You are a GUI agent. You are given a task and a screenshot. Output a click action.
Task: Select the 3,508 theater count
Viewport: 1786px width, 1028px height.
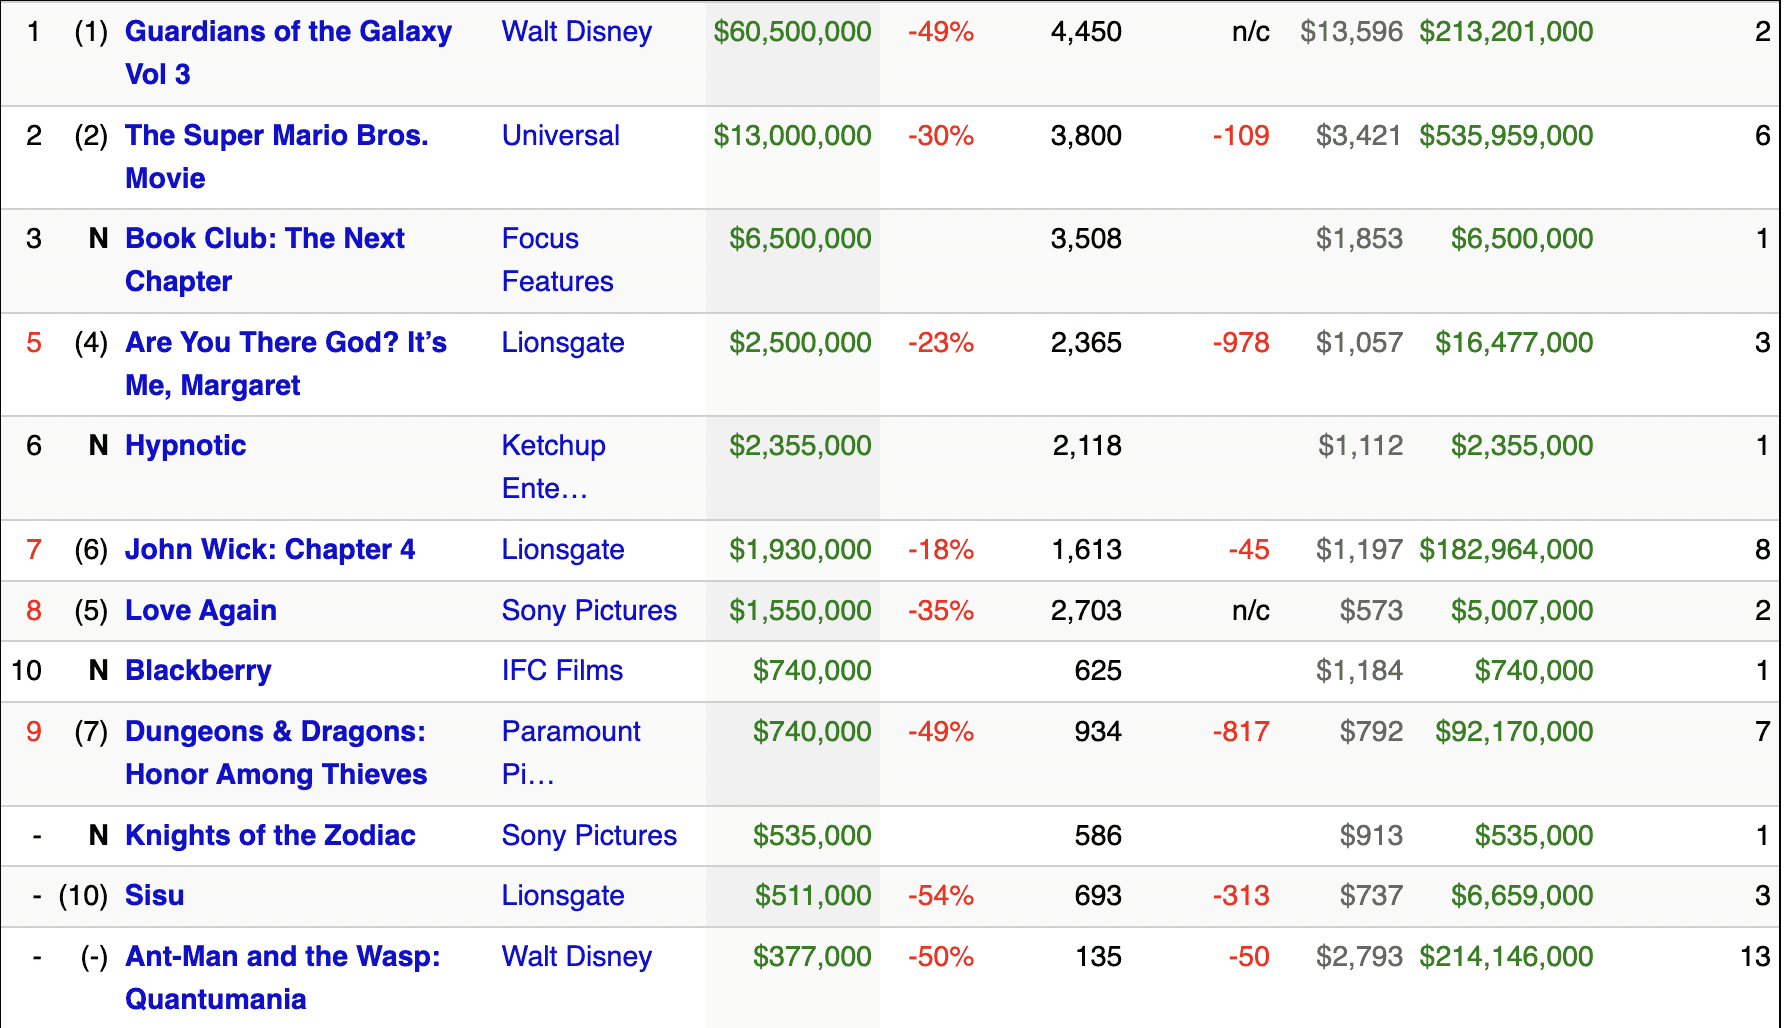click(1086, 239)
